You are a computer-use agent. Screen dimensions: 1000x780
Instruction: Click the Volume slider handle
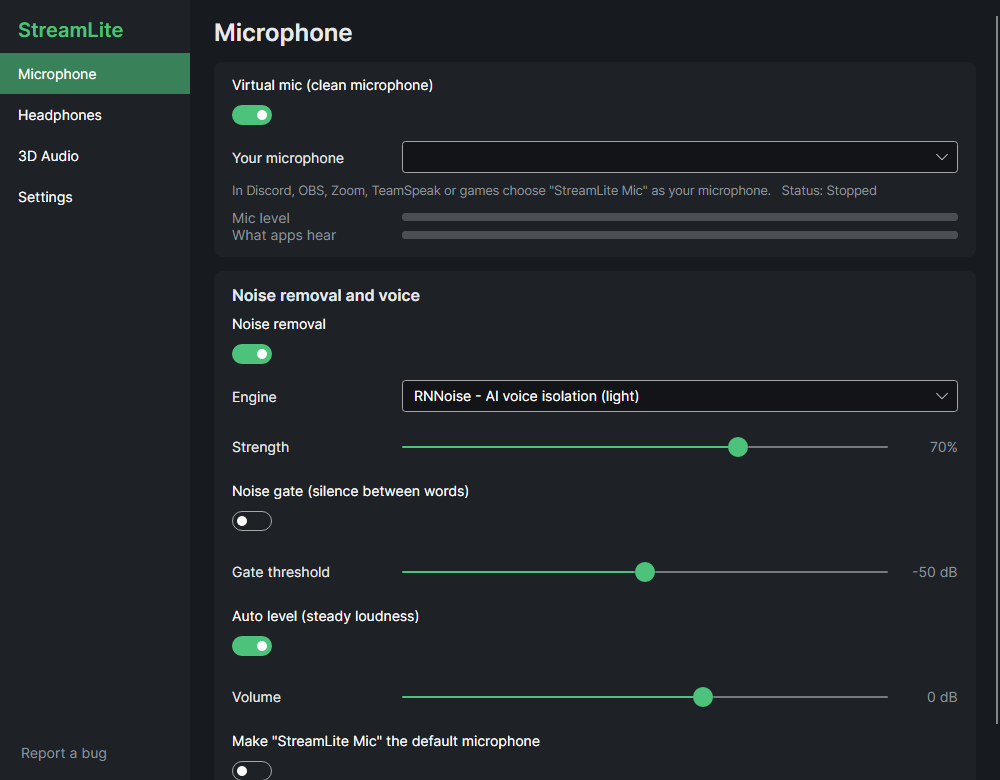[x=703, y=697]
